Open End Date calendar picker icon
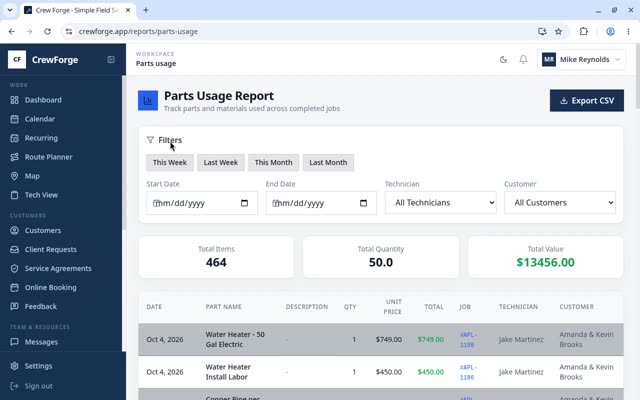This screenshot has height=400, width=640. point(363,203)
